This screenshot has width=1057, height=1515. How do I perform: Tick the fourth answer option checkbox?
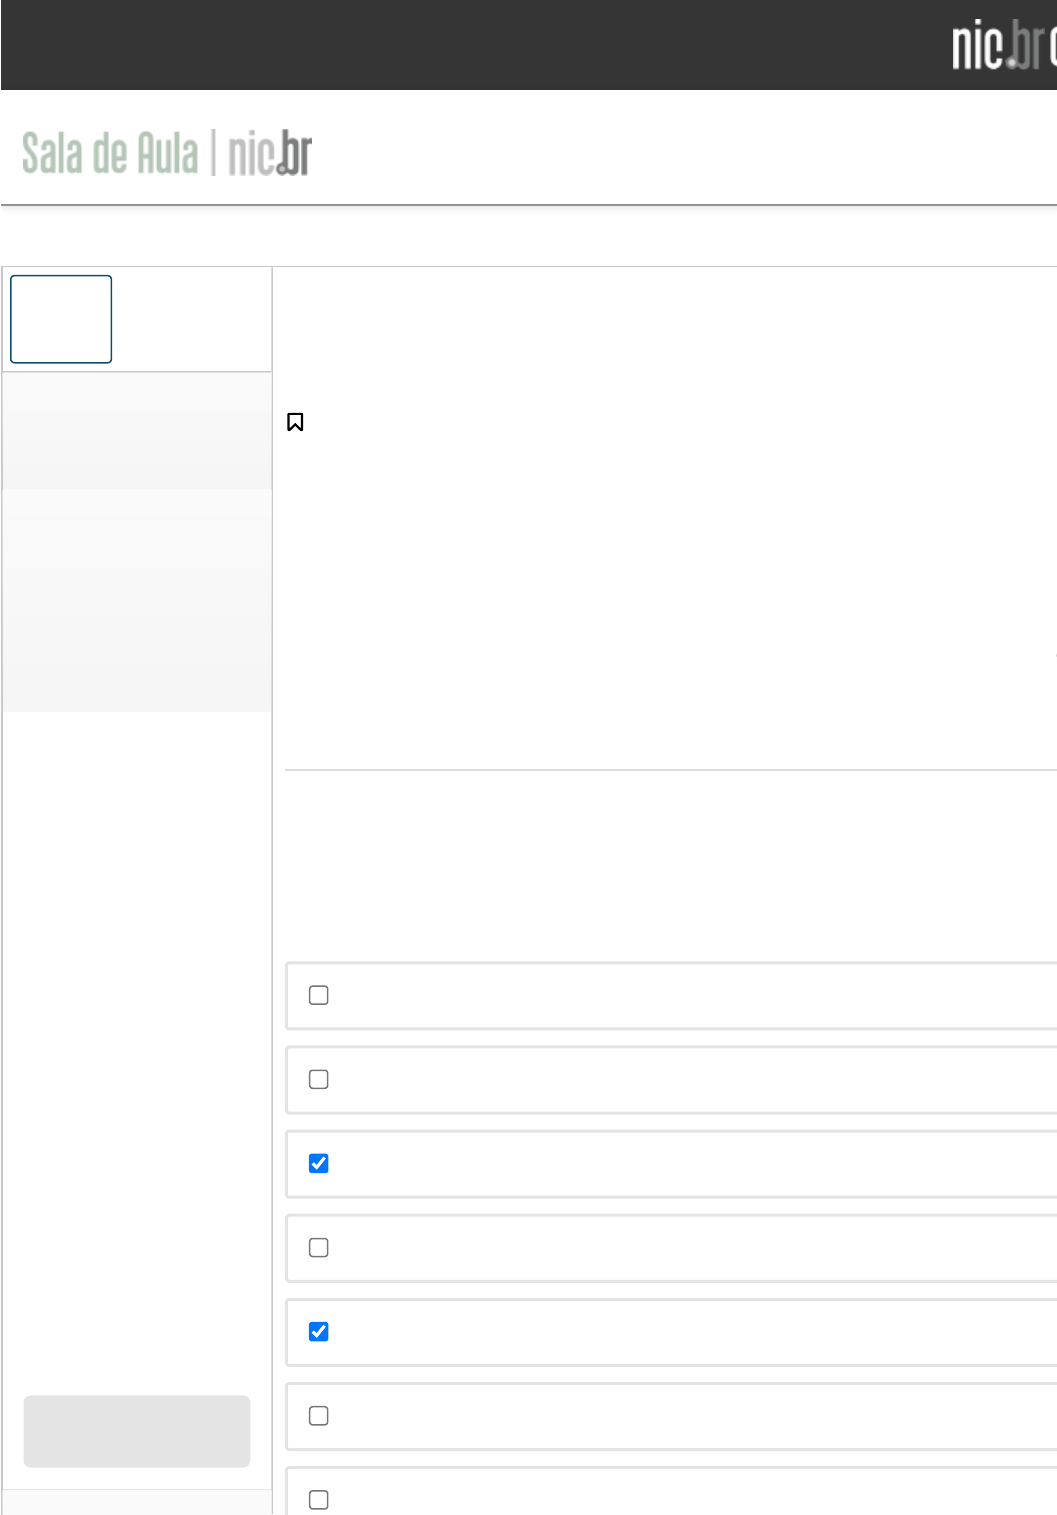tap(319, 1247)
